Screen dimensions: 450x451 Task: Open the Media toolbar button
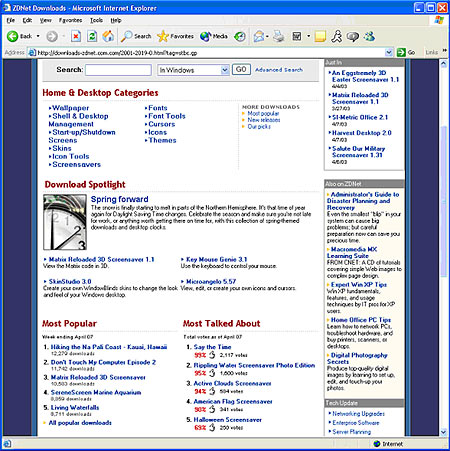point(214,36)
